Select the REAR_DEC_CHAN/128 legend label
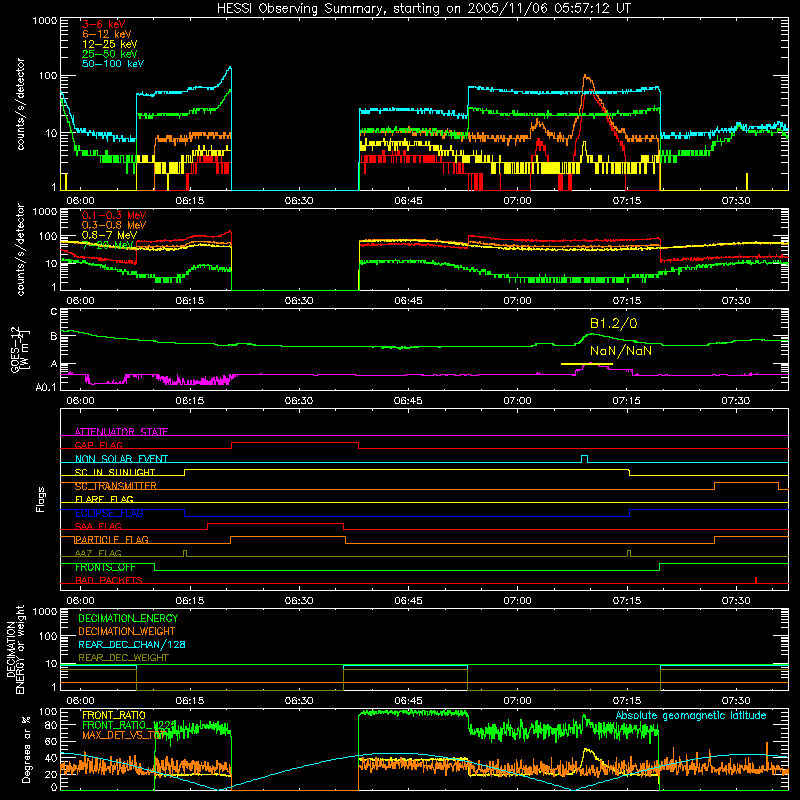 [132, 645]
